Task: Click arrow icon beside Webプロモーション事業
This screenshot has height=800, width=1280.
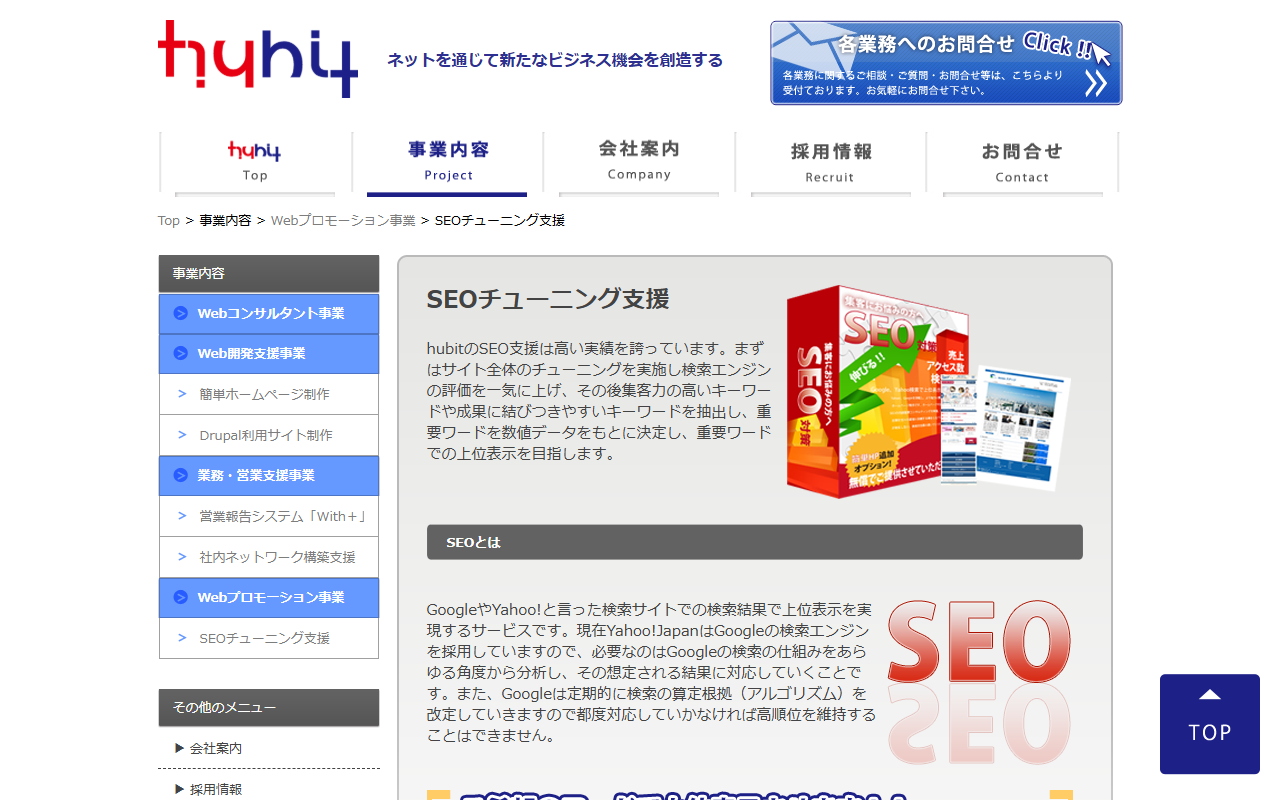Action: click(181, 597)
